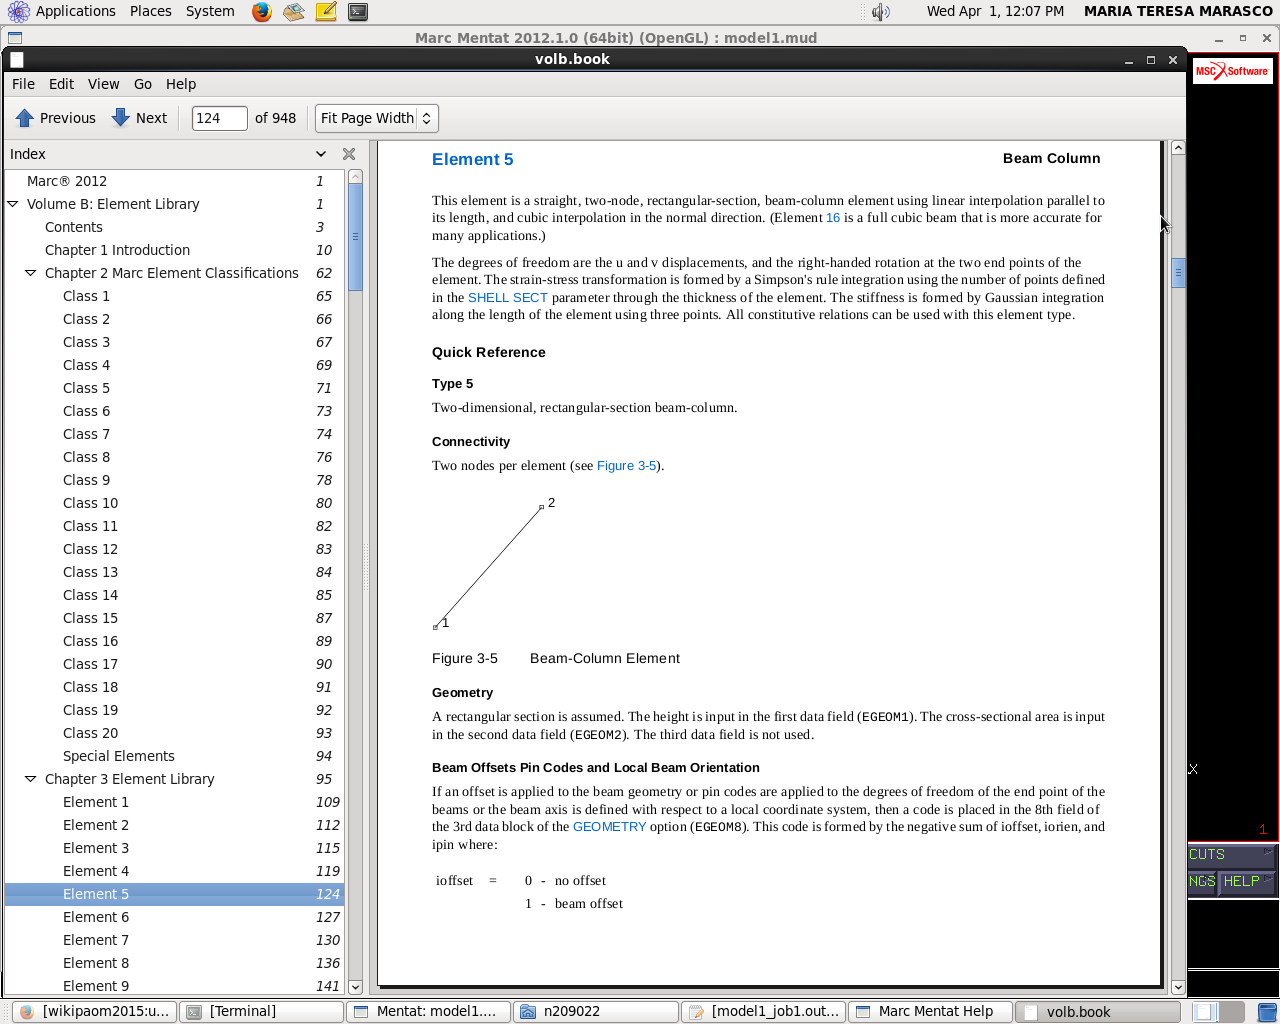Screen dimensions: 1280x1024
Task: Select Element 8 in the index
Action: 175,963
